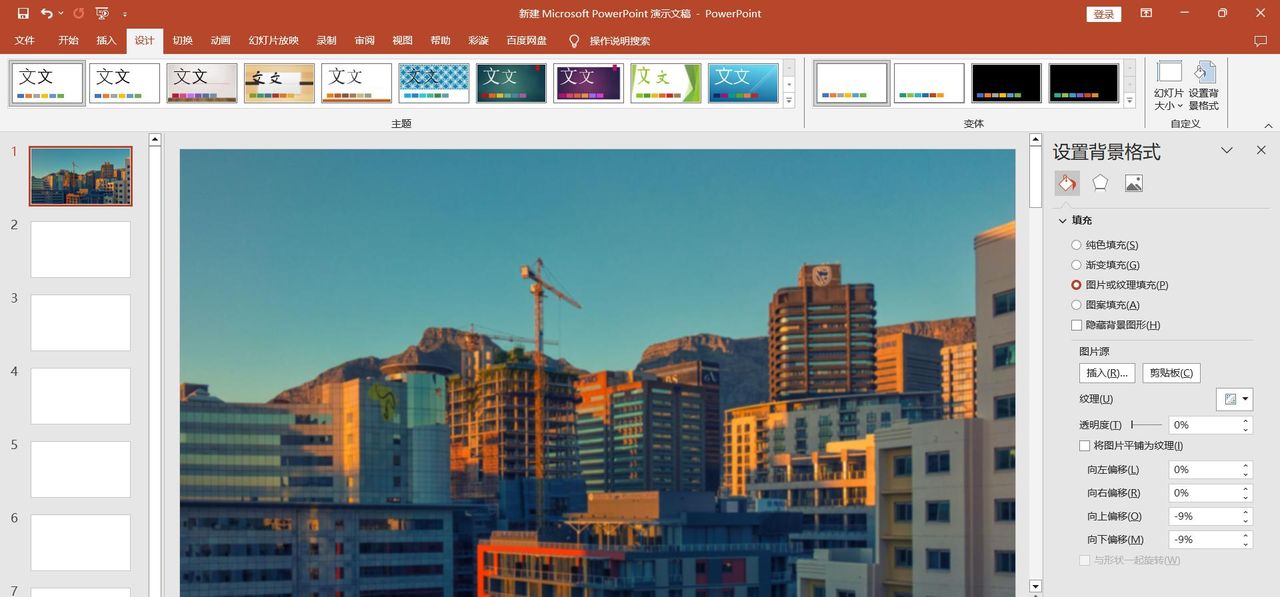The height and width of the screenshot is (597, 1280).
Task: Click the Insert (插入(R)...) picture button
Action: point(1106,373)
